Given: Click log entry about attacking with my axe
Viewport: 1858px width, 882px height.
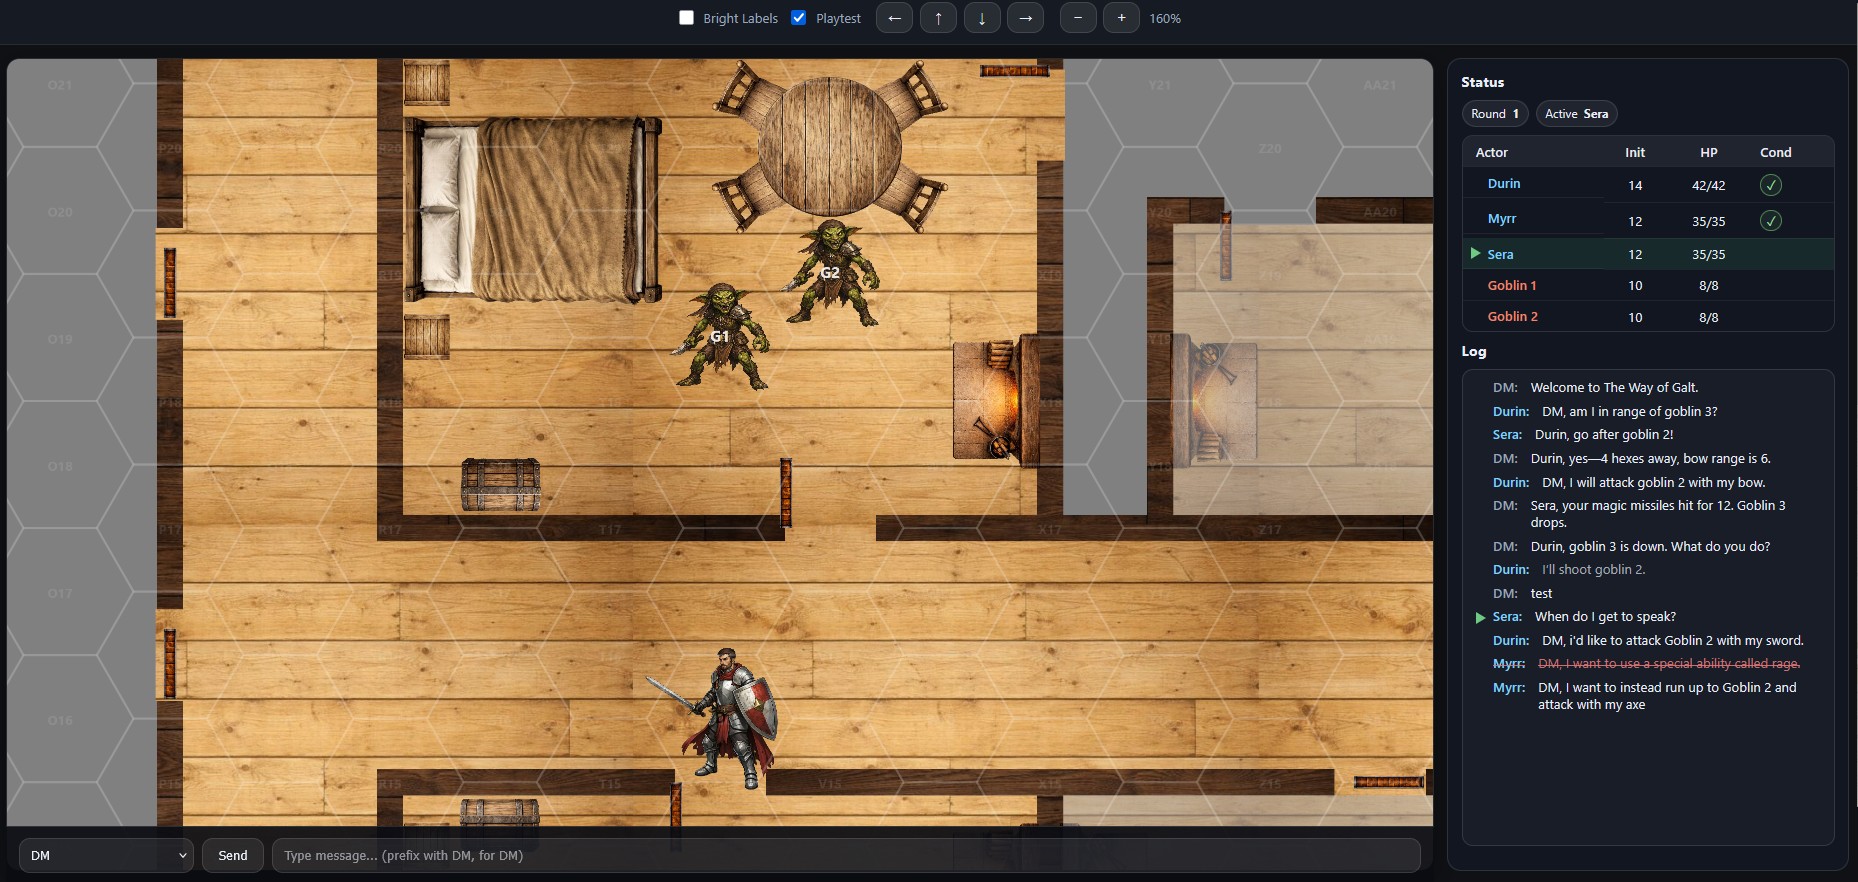Looking at the screenshot, I should pos(1667,696).
